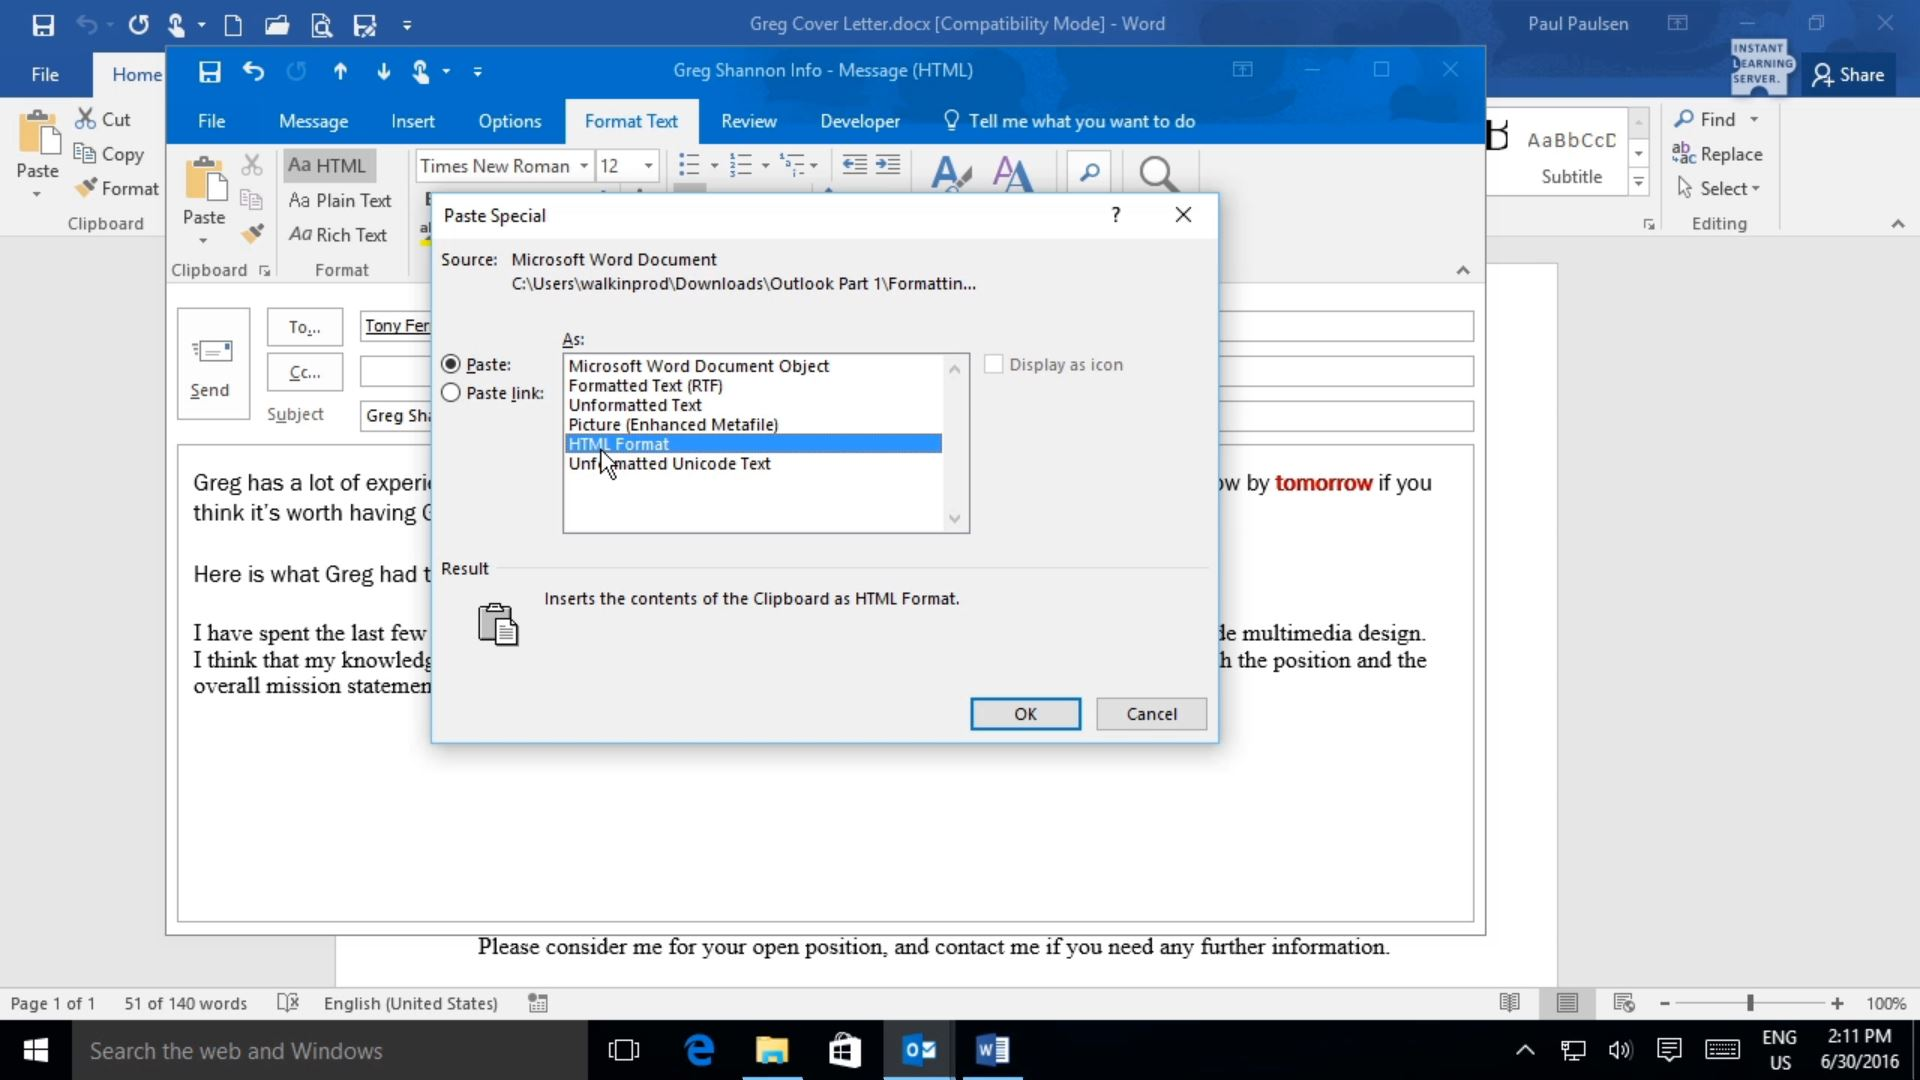Select the Paste link radio button
This screenshot has width=1920, height=1080.
(451, 392)
